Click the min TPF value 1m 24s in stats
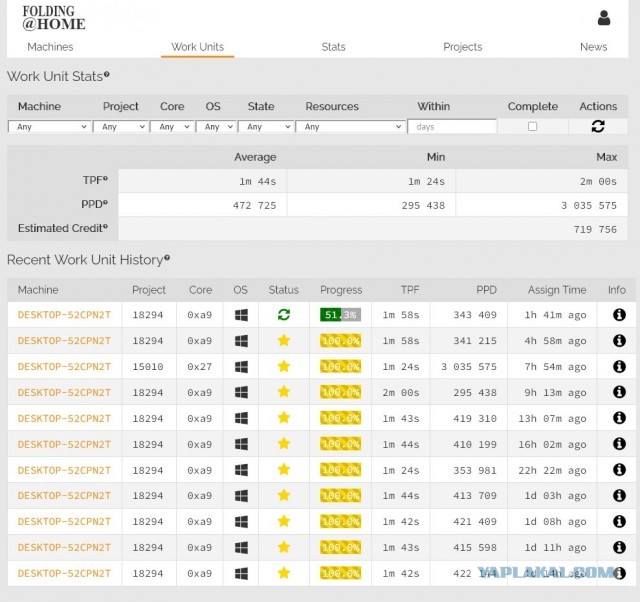Image resolution: width=640 pixels, height=602 pixels. click(x=426, y=182)
